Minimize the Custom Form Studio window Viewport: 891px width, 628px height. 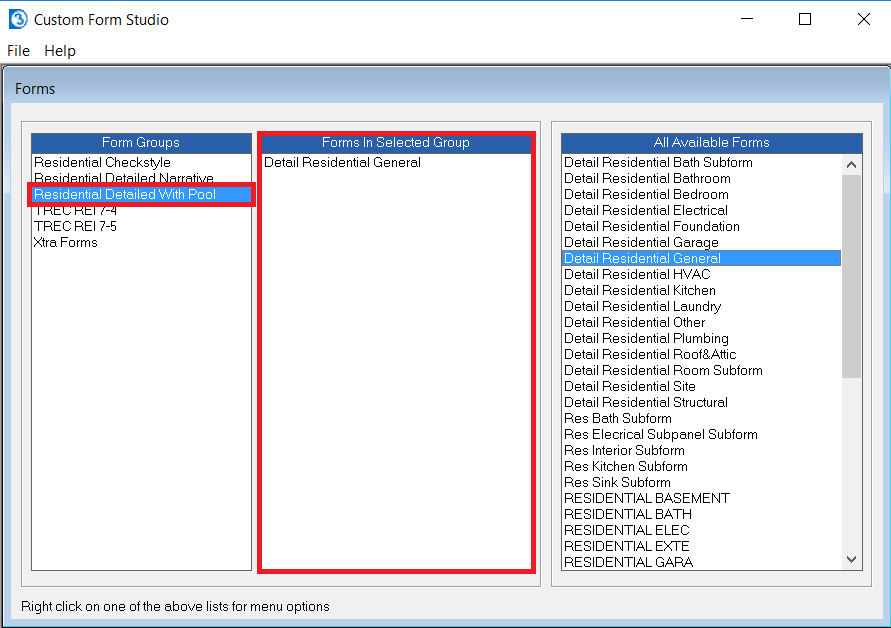(x=747, y=19)
